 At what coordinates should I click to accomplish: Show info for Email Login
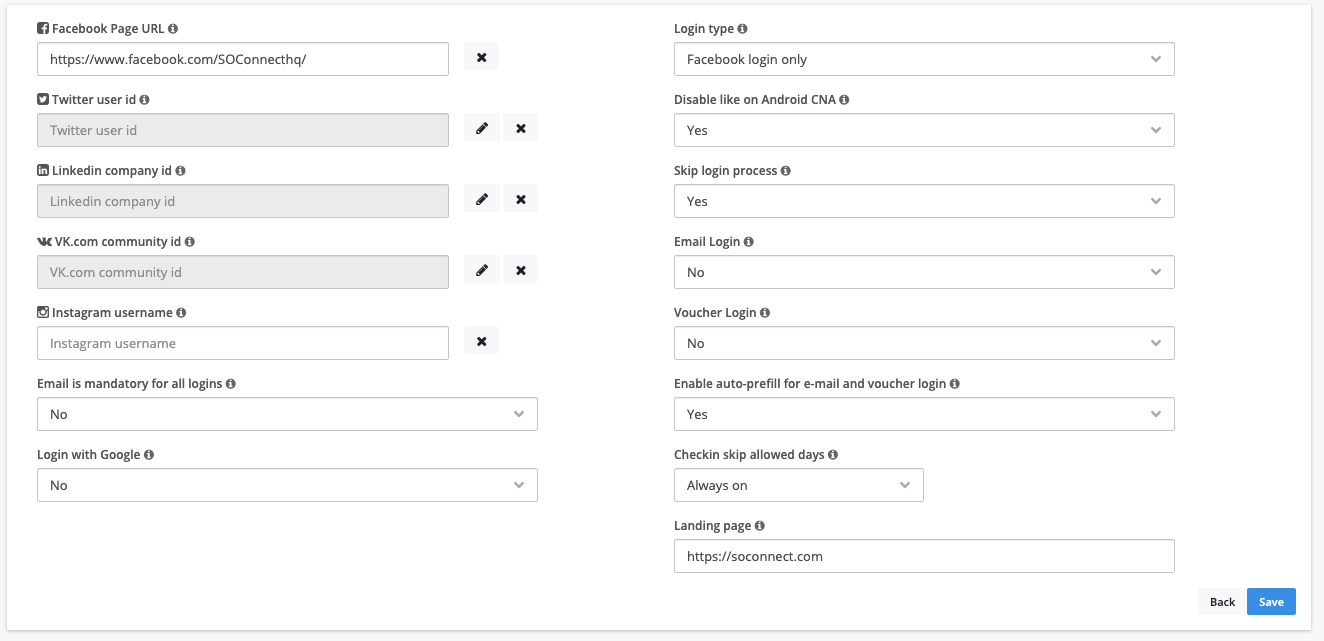coord(749,242)
